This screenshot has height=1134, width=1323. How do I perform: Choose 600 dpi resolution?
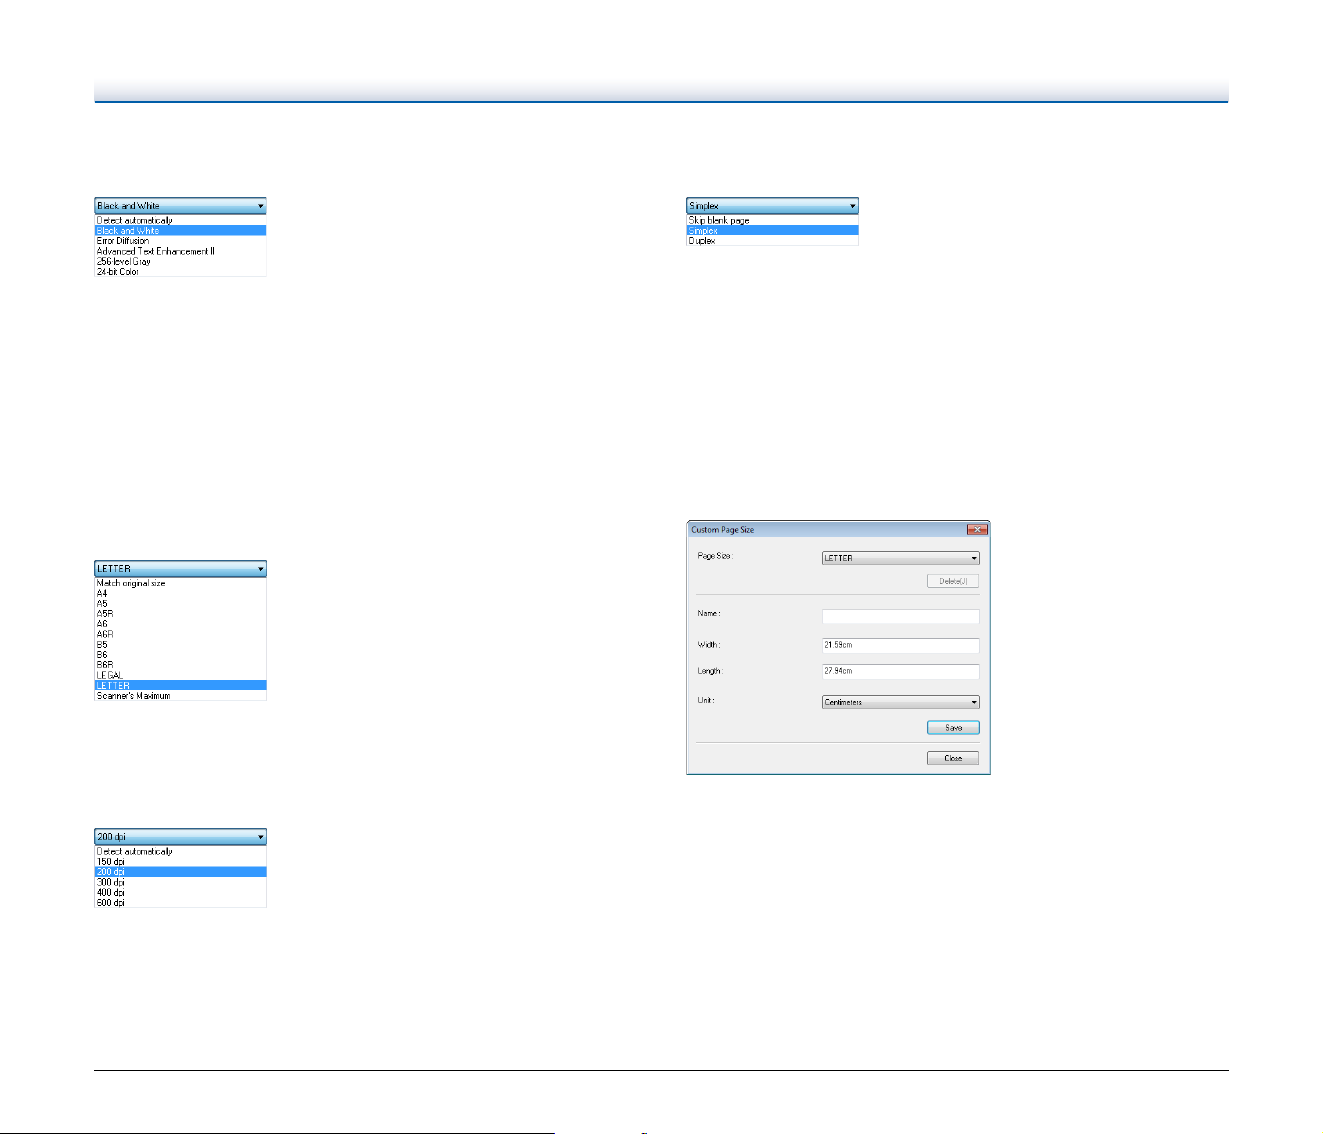point(180,902)
